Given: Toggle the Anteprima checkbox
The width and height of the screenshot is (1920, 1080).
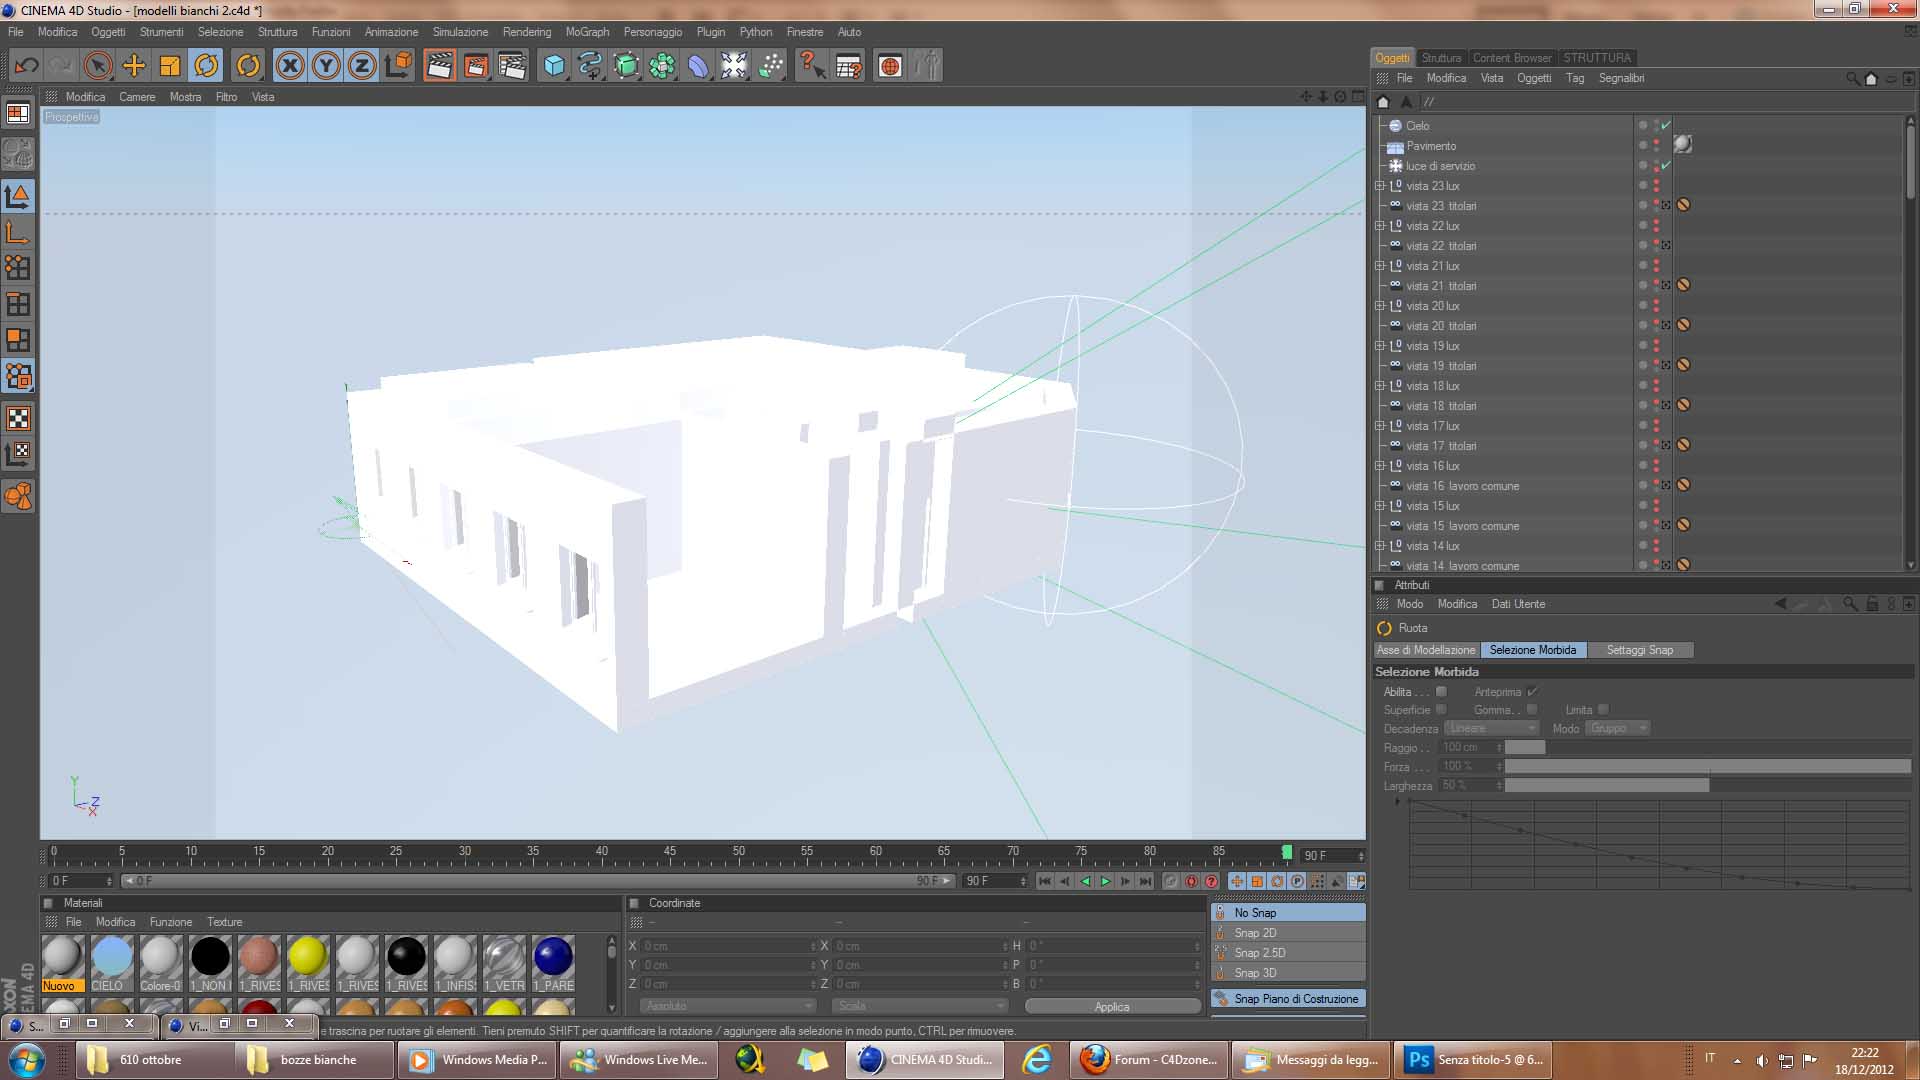Looking at the screenshot, I should 1532,691.
